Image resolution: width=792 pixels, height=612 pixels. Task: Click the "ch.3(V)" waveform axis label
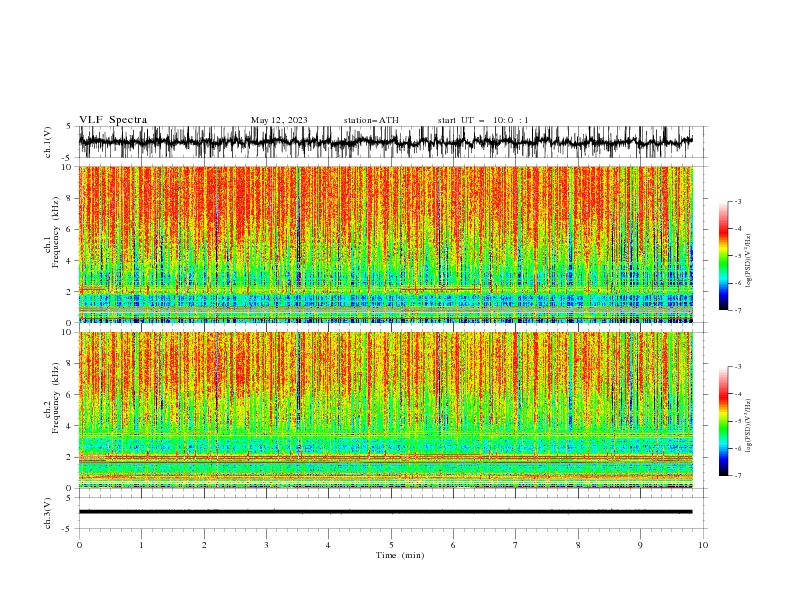[x=48, y=513]
